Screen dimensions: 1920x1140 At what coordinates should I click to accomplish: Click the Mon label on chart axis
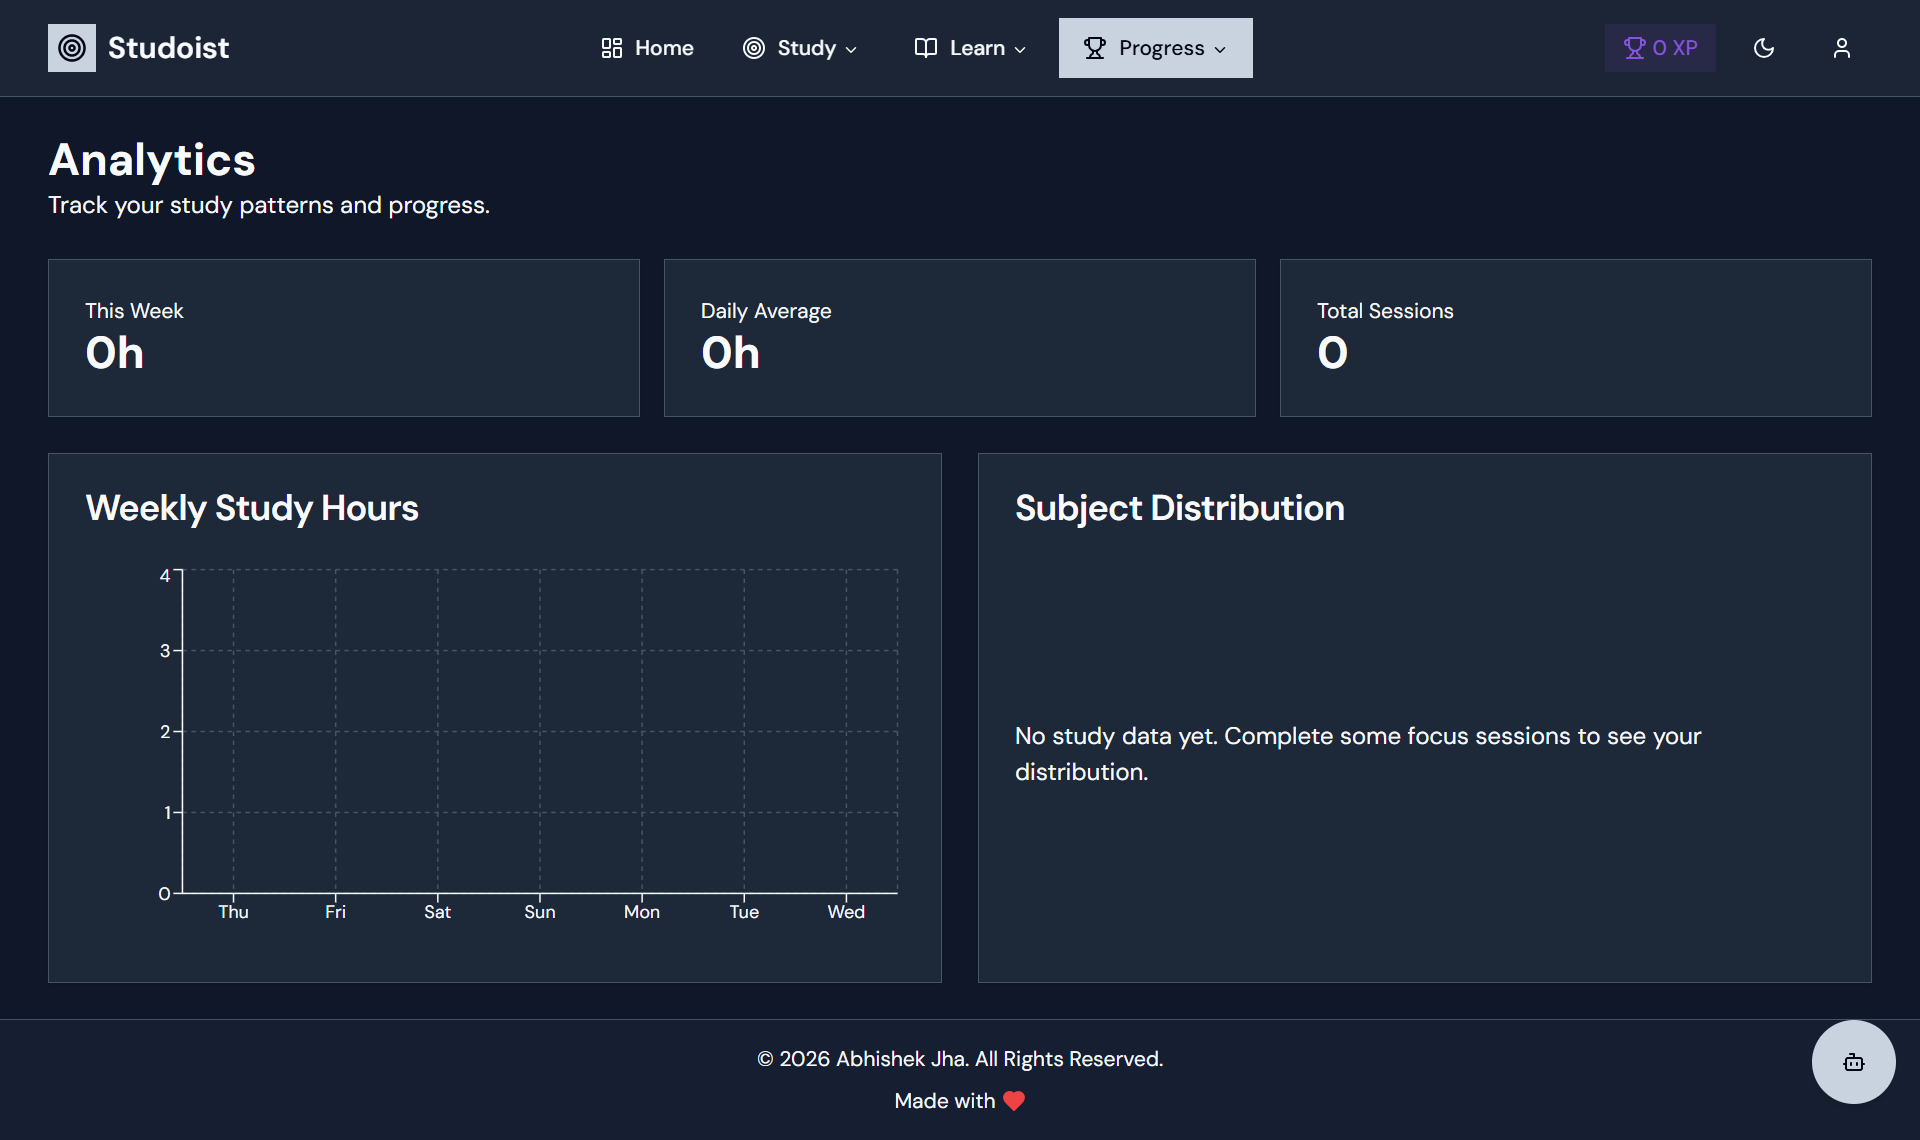(641, 912)
